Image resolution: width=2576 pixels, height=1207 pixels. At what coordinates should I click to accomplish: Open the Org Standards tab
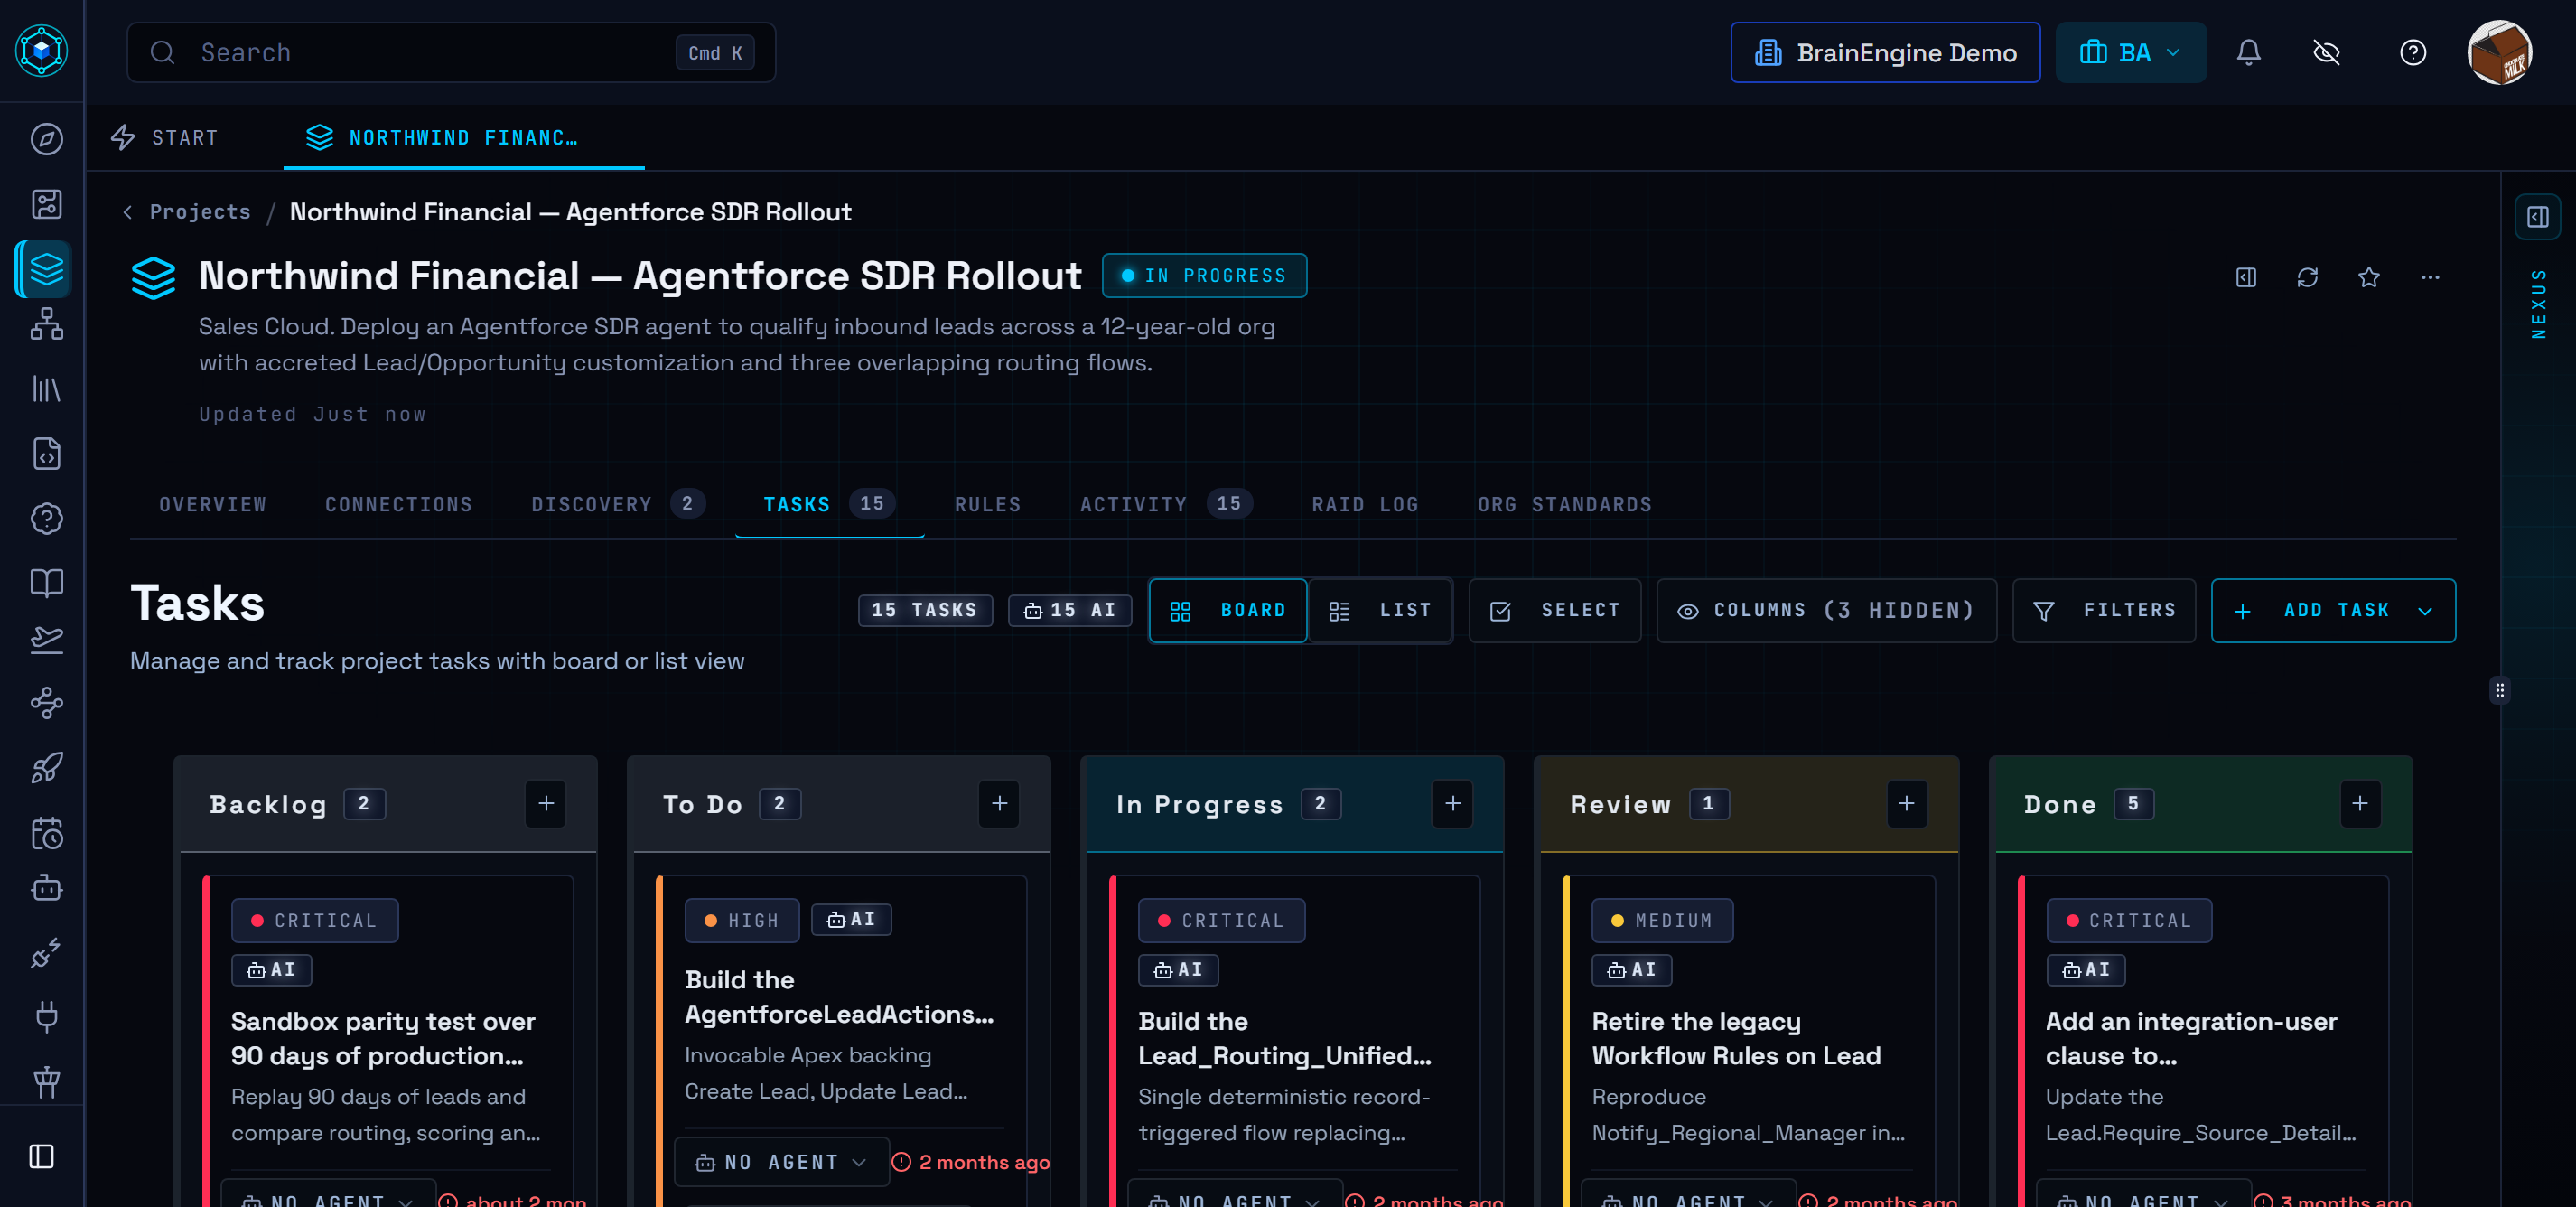click(1564, 504)
